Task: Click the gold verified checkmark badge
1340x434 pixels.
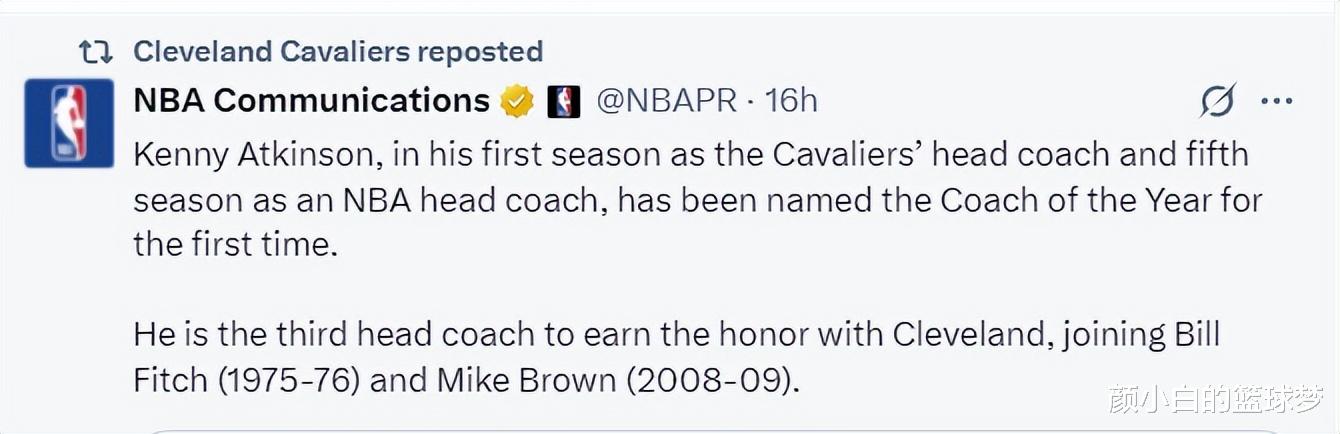Action: tap(517, 101)
